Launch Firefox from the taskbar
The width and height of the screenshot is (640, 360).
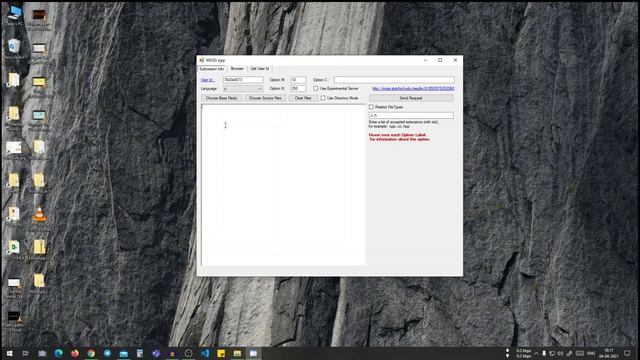[x=75, y=353]
